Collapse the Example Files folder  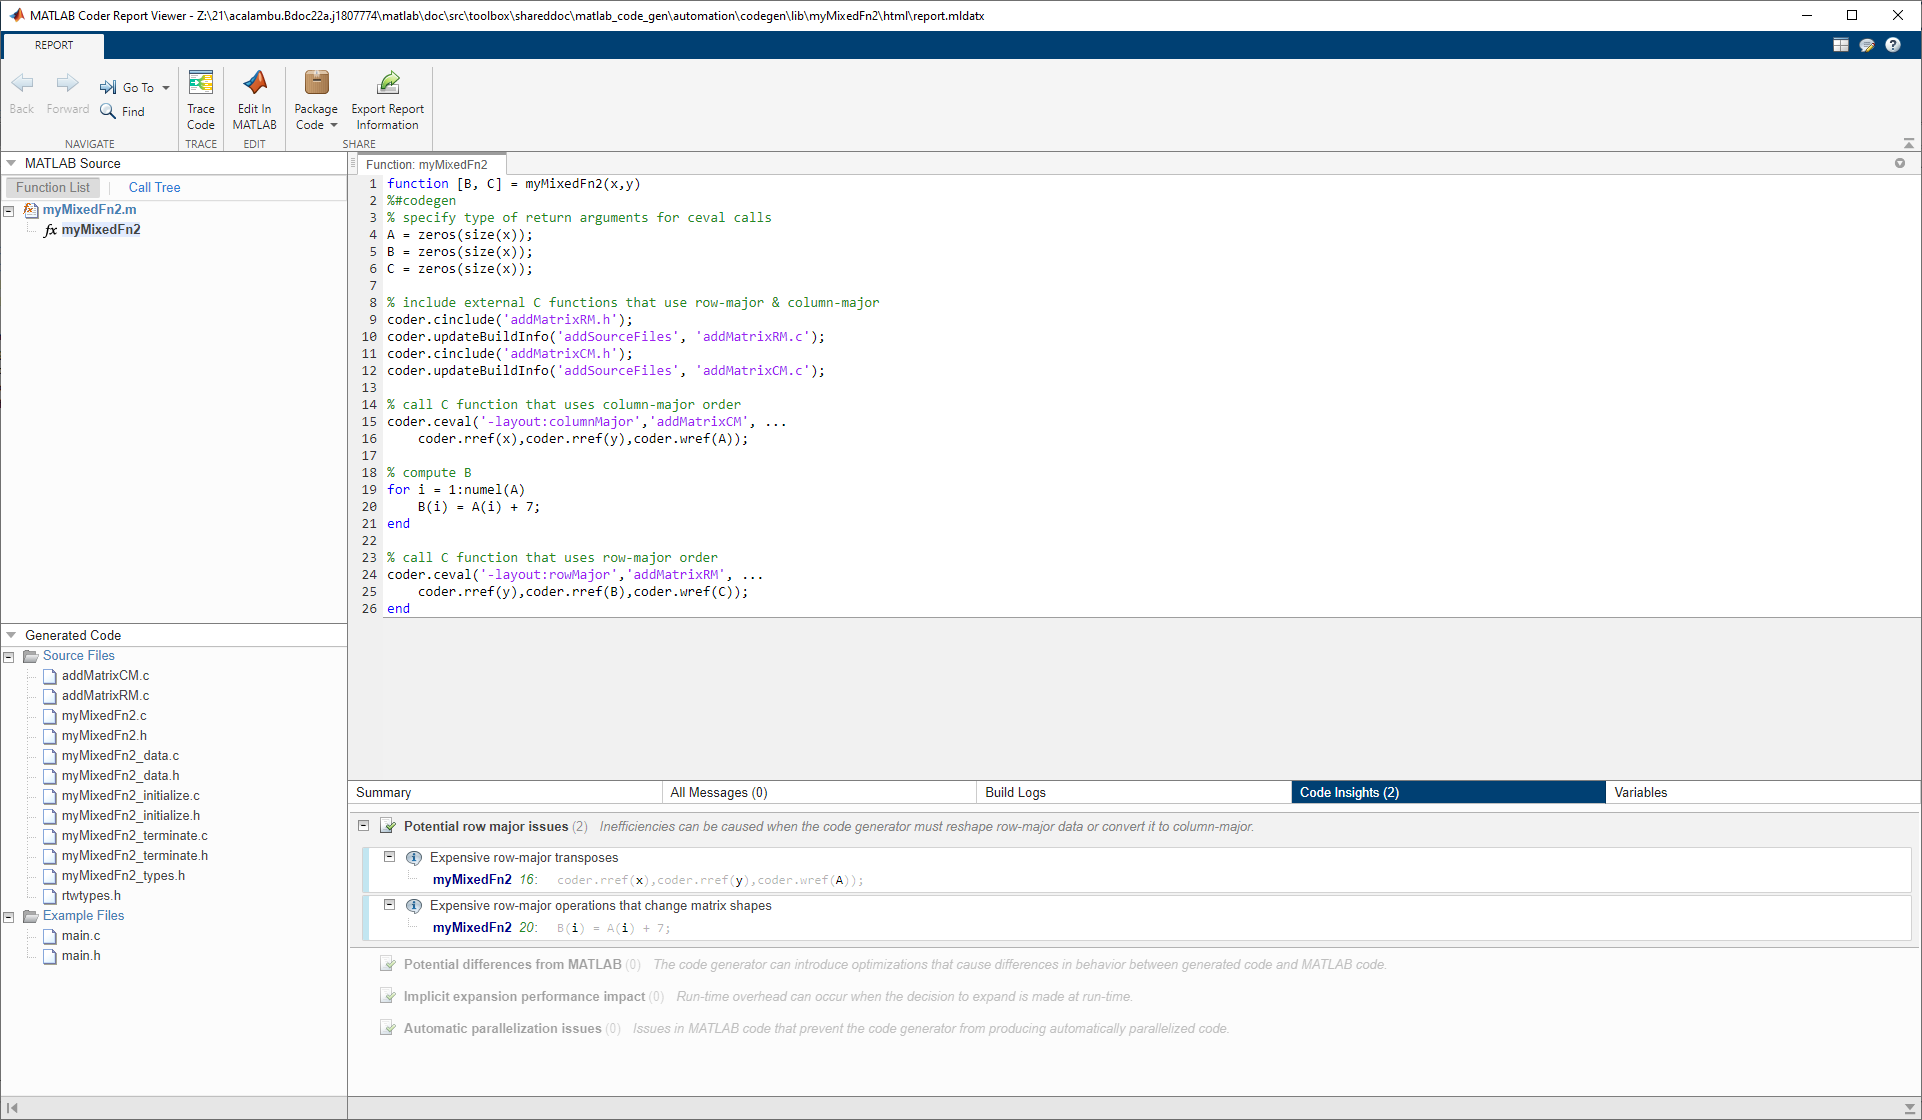tap(9, 916)
